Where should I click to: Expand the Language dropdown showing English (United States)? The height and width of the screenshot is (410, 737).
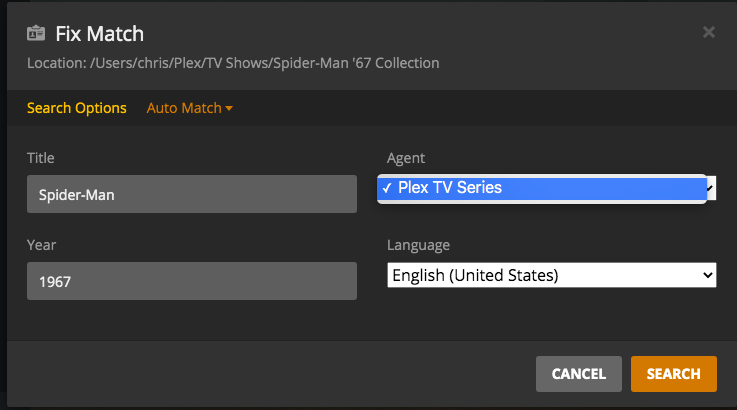[551, 275]
